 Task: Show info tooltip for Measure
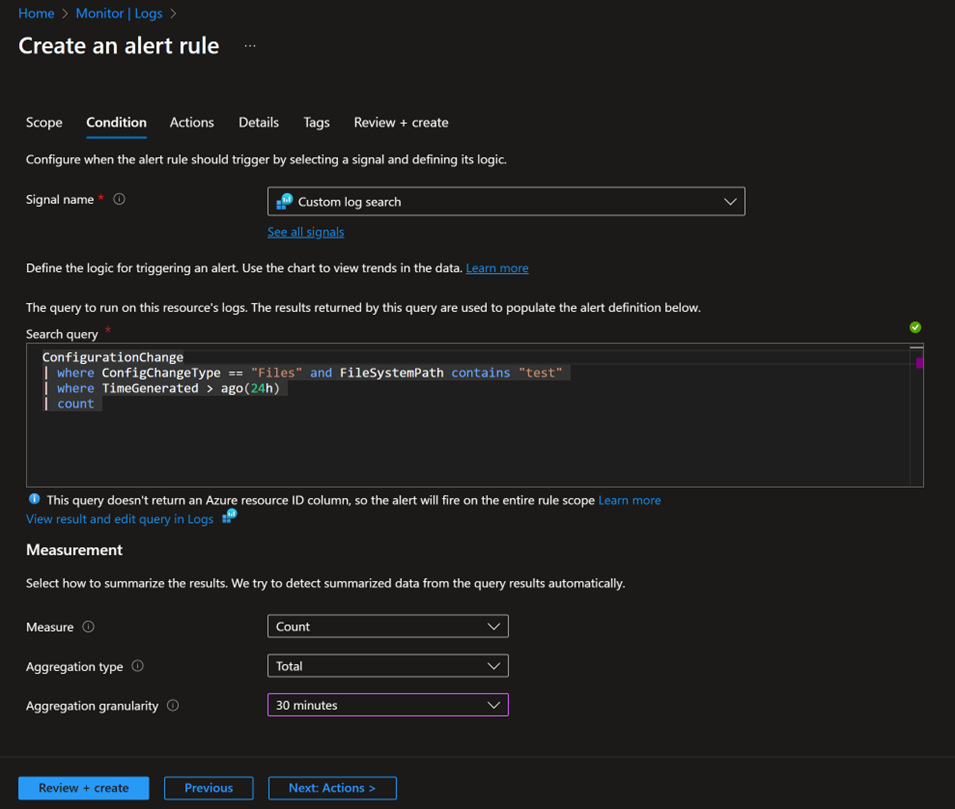pos(88,627)
